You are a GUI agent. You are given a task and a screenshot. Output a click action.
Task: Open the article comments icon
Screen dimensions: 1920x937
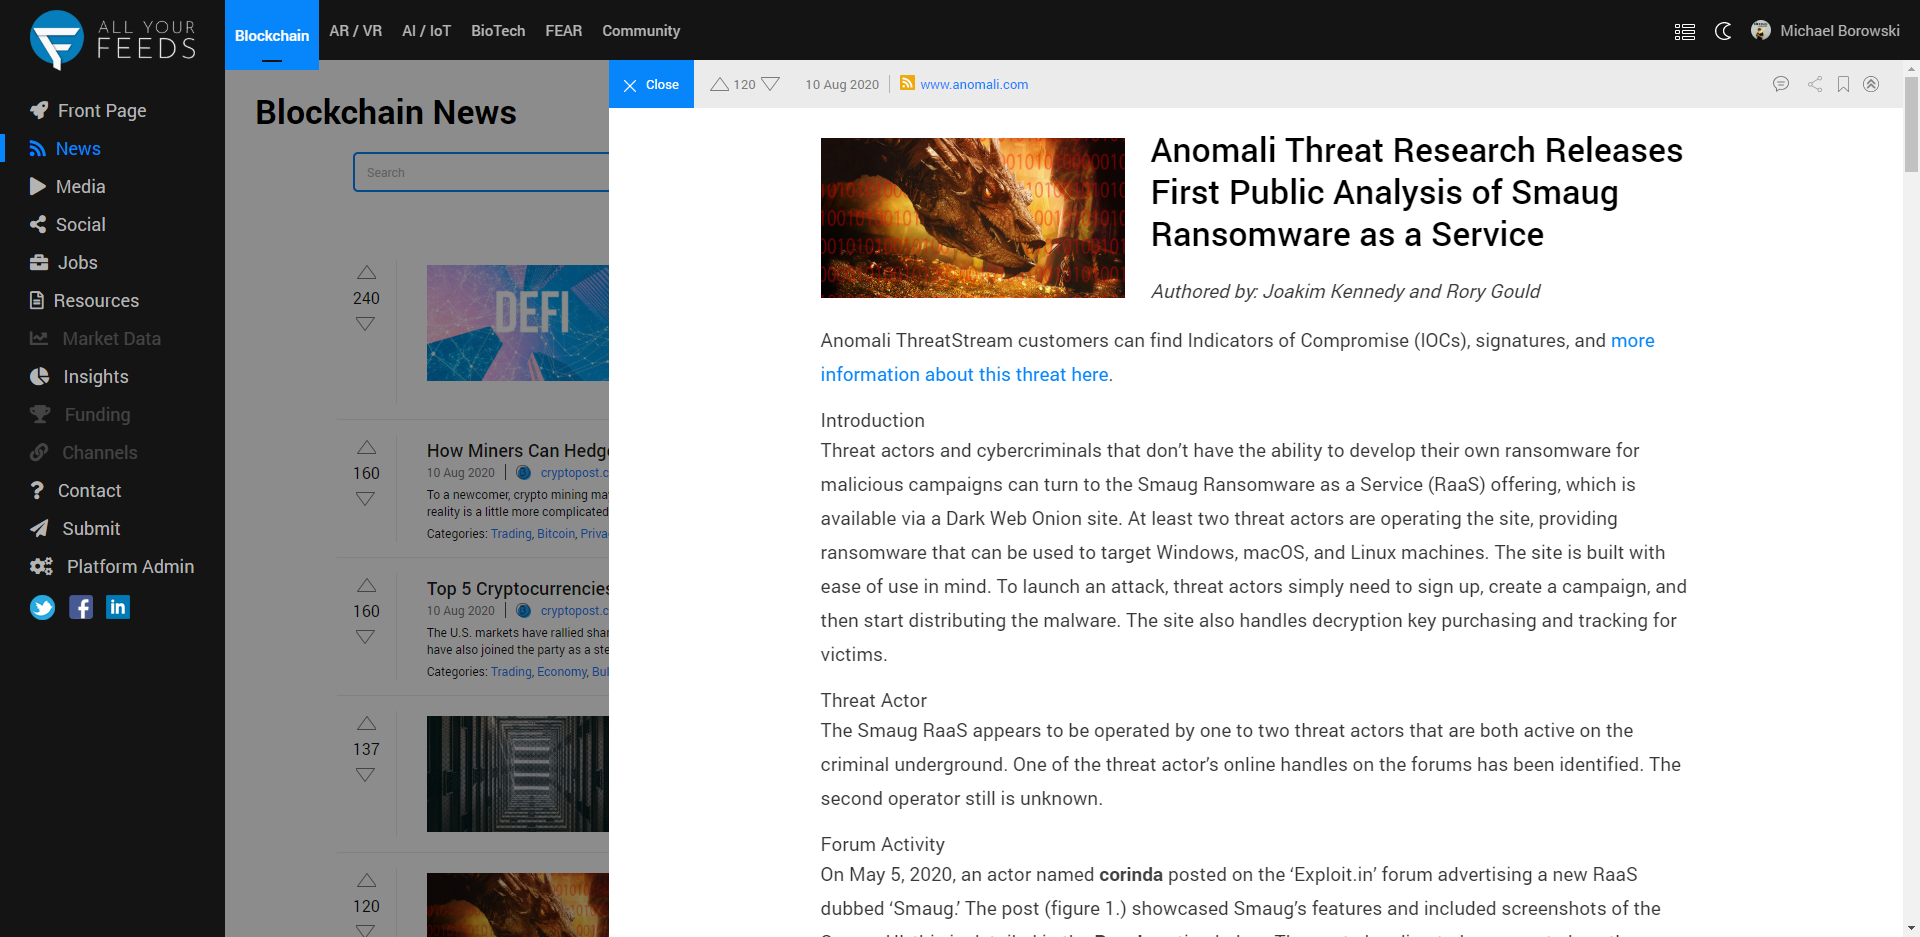1780,84
